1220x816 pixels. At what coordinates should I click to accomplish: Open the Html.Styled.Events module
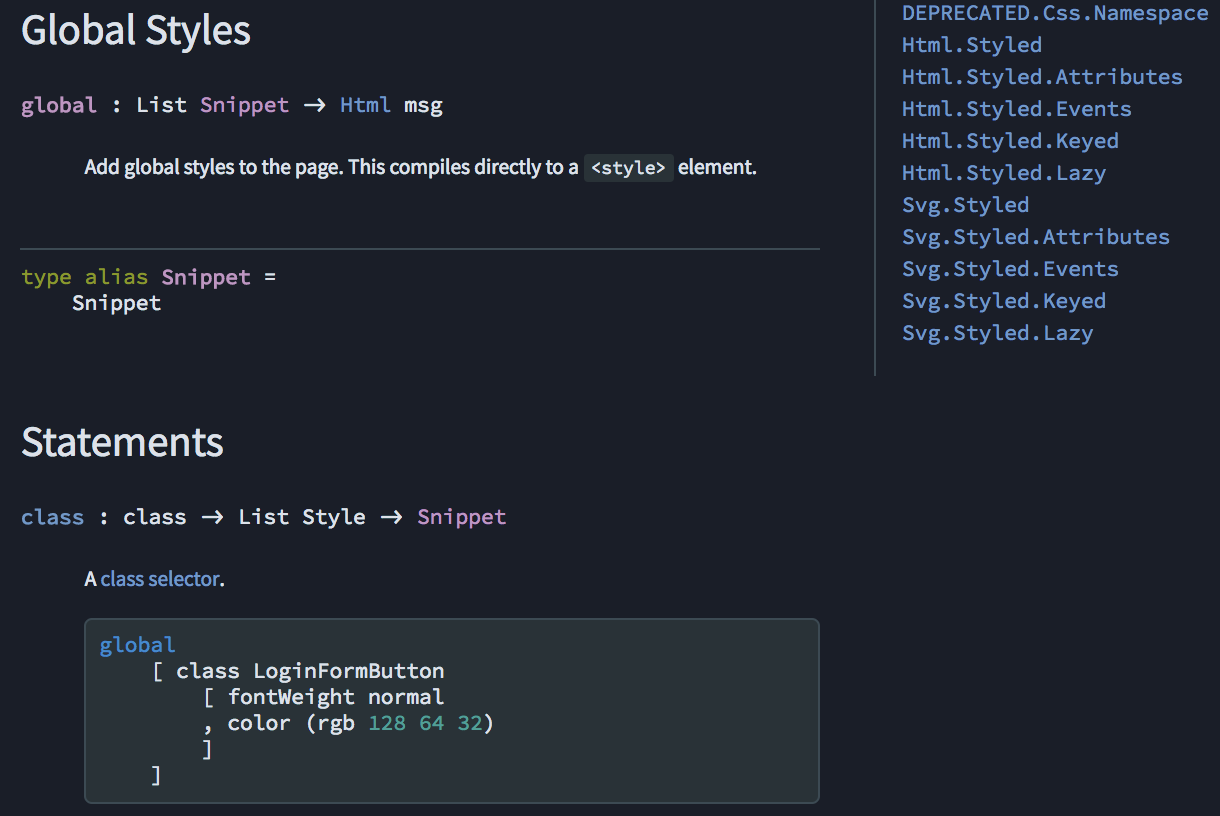pyautogui.click(x=1016, y=109)
